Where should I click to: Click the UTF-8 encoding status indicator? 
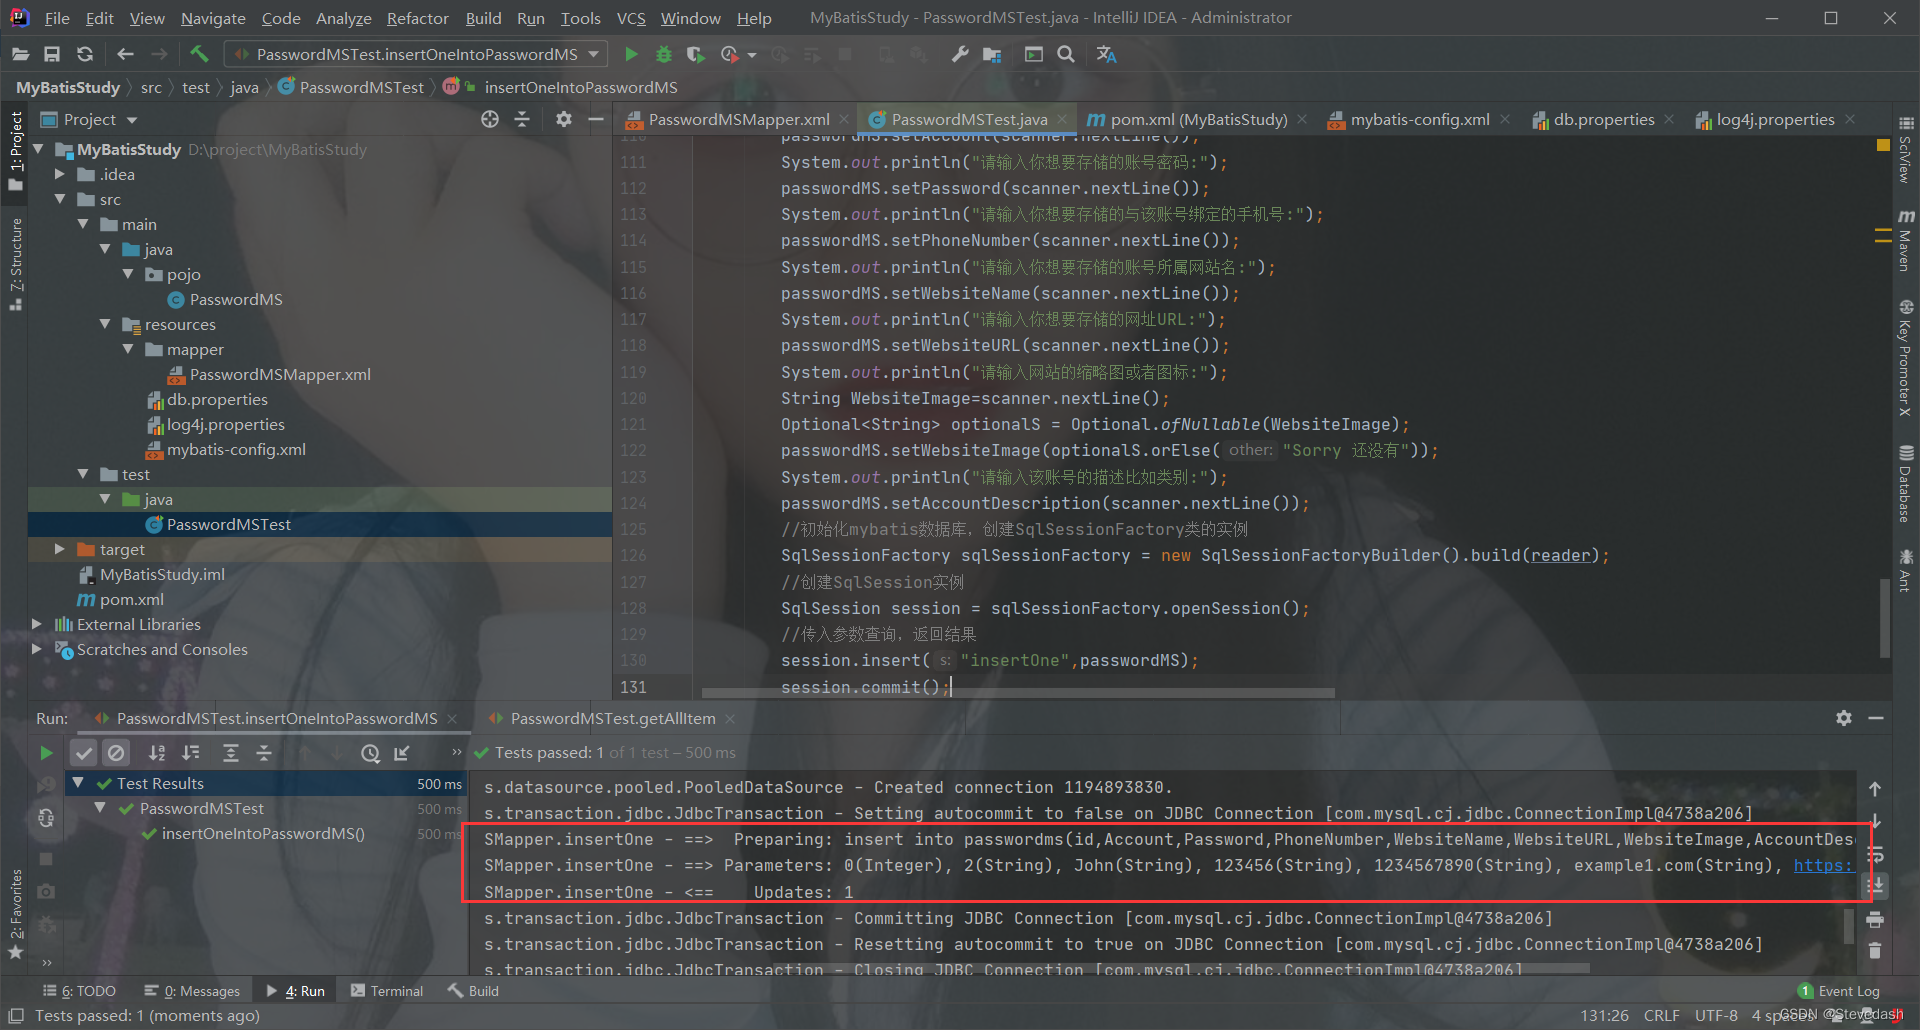(1716, 1015)
